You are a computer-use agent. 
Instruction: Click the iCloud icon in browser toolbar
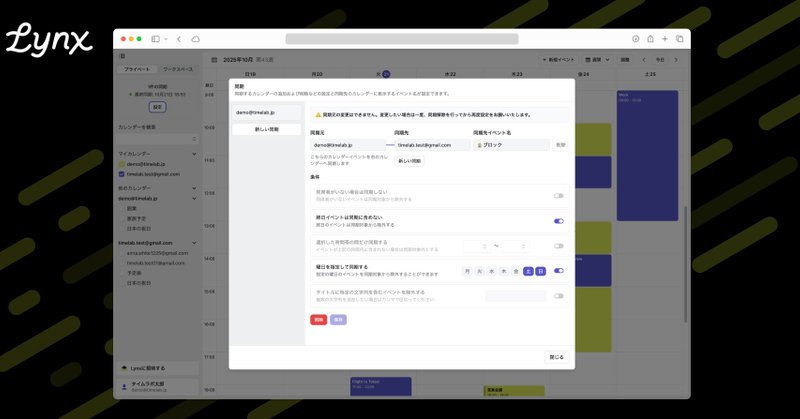point(195,39)
